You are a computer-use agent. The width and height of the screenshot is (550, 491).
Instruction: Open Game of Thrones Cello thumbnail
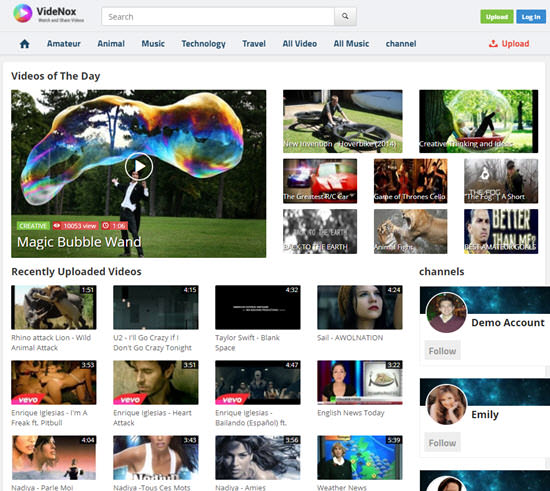[410, 181]
